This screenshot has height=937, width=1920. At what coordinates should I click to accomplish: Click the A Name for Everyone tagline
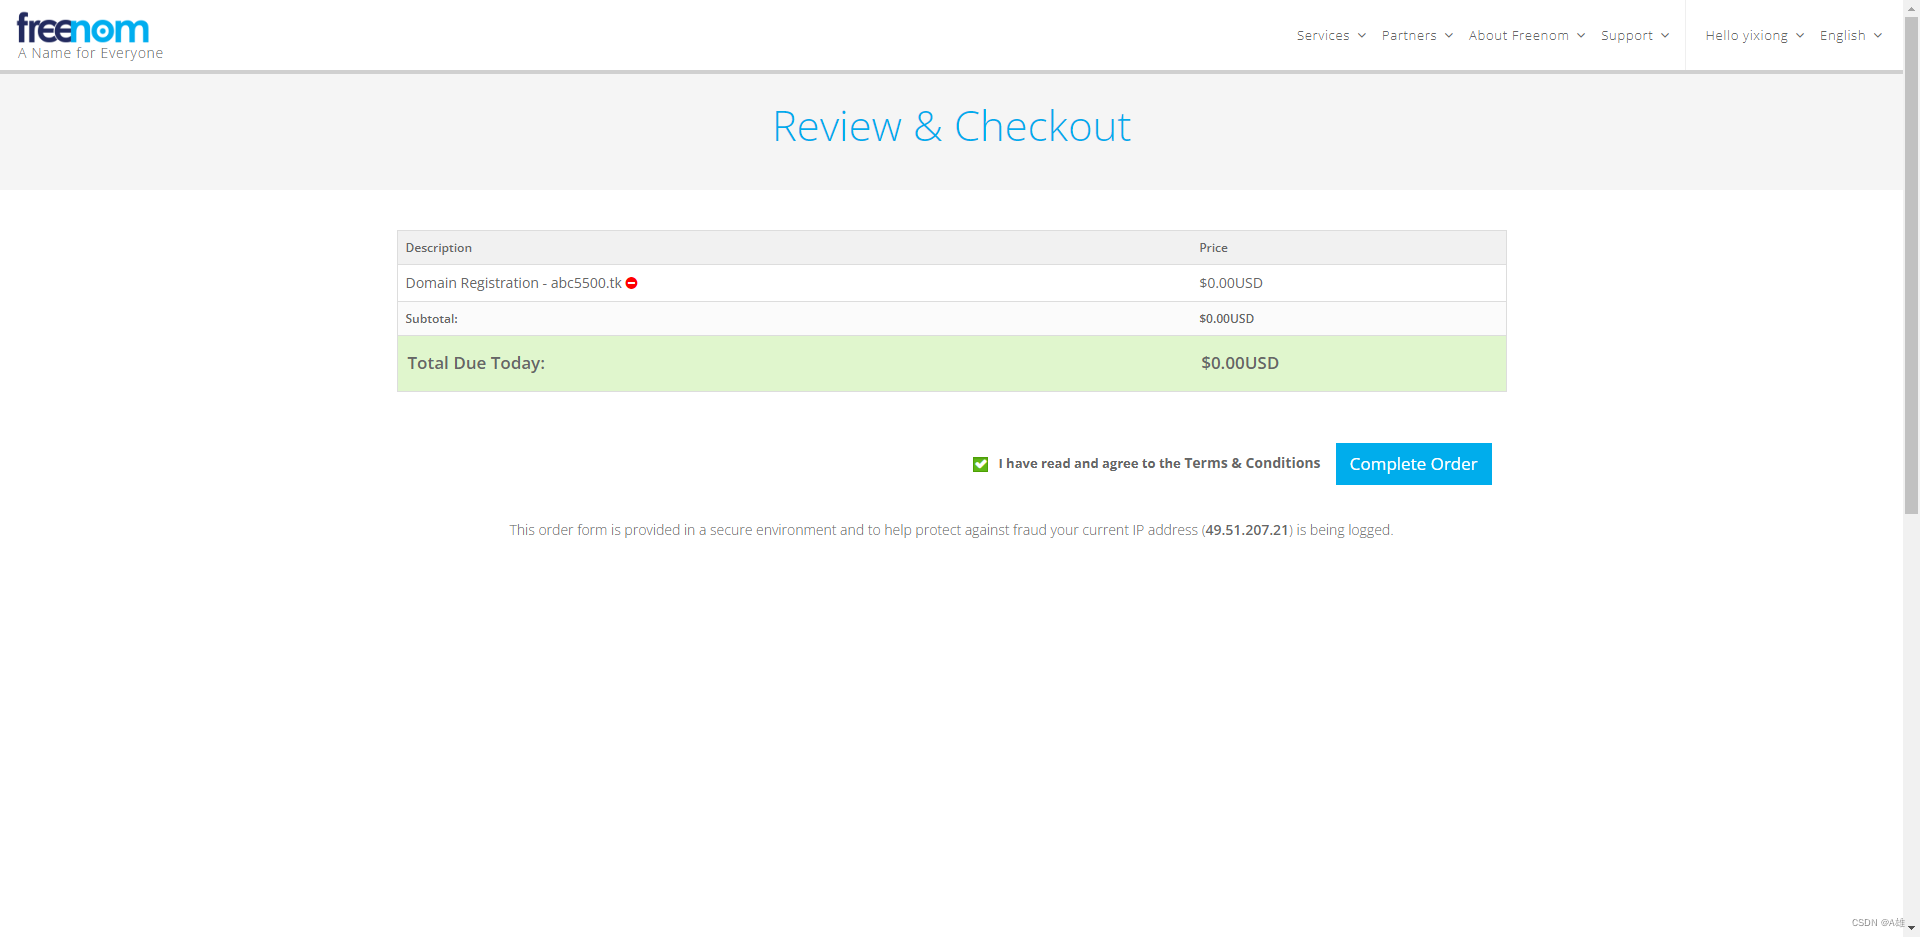[90, 53]
